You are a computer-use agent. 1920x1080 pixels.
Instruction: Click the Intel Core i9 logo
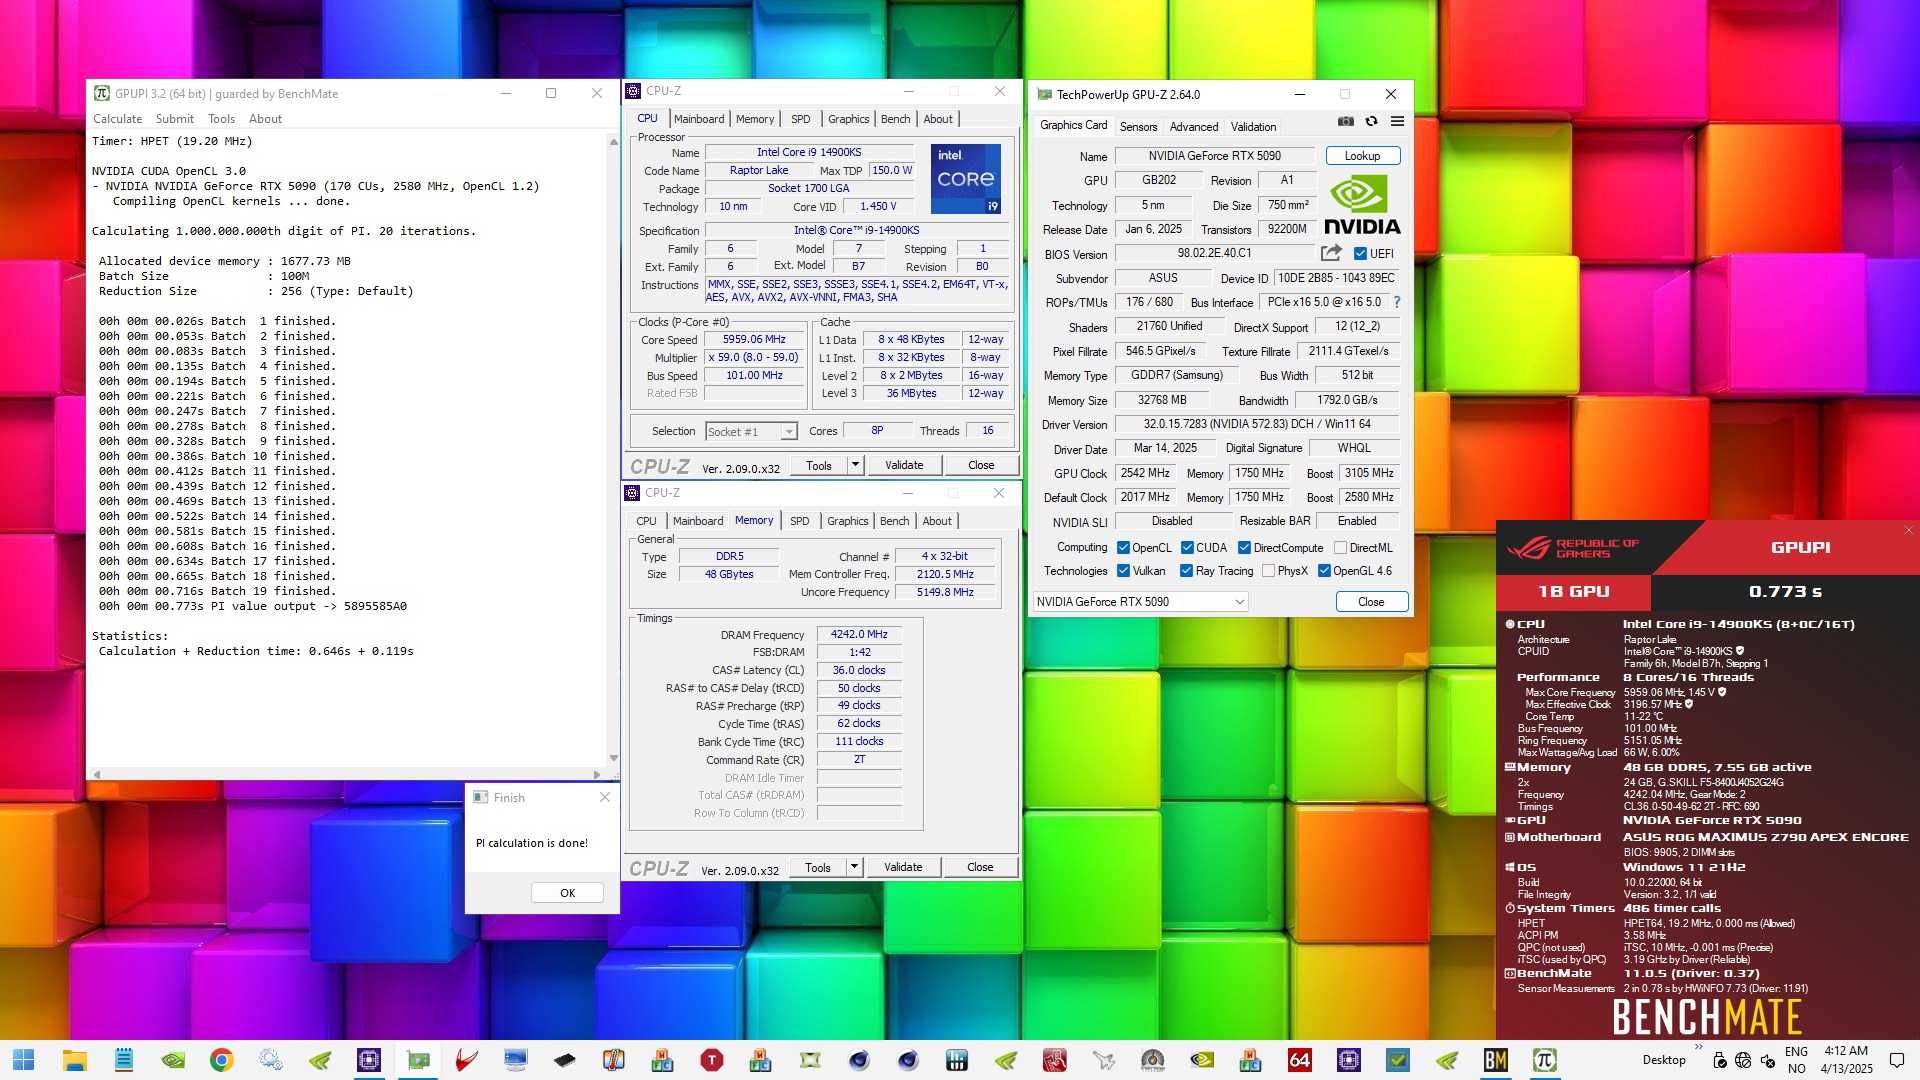(x=965, y=180)
